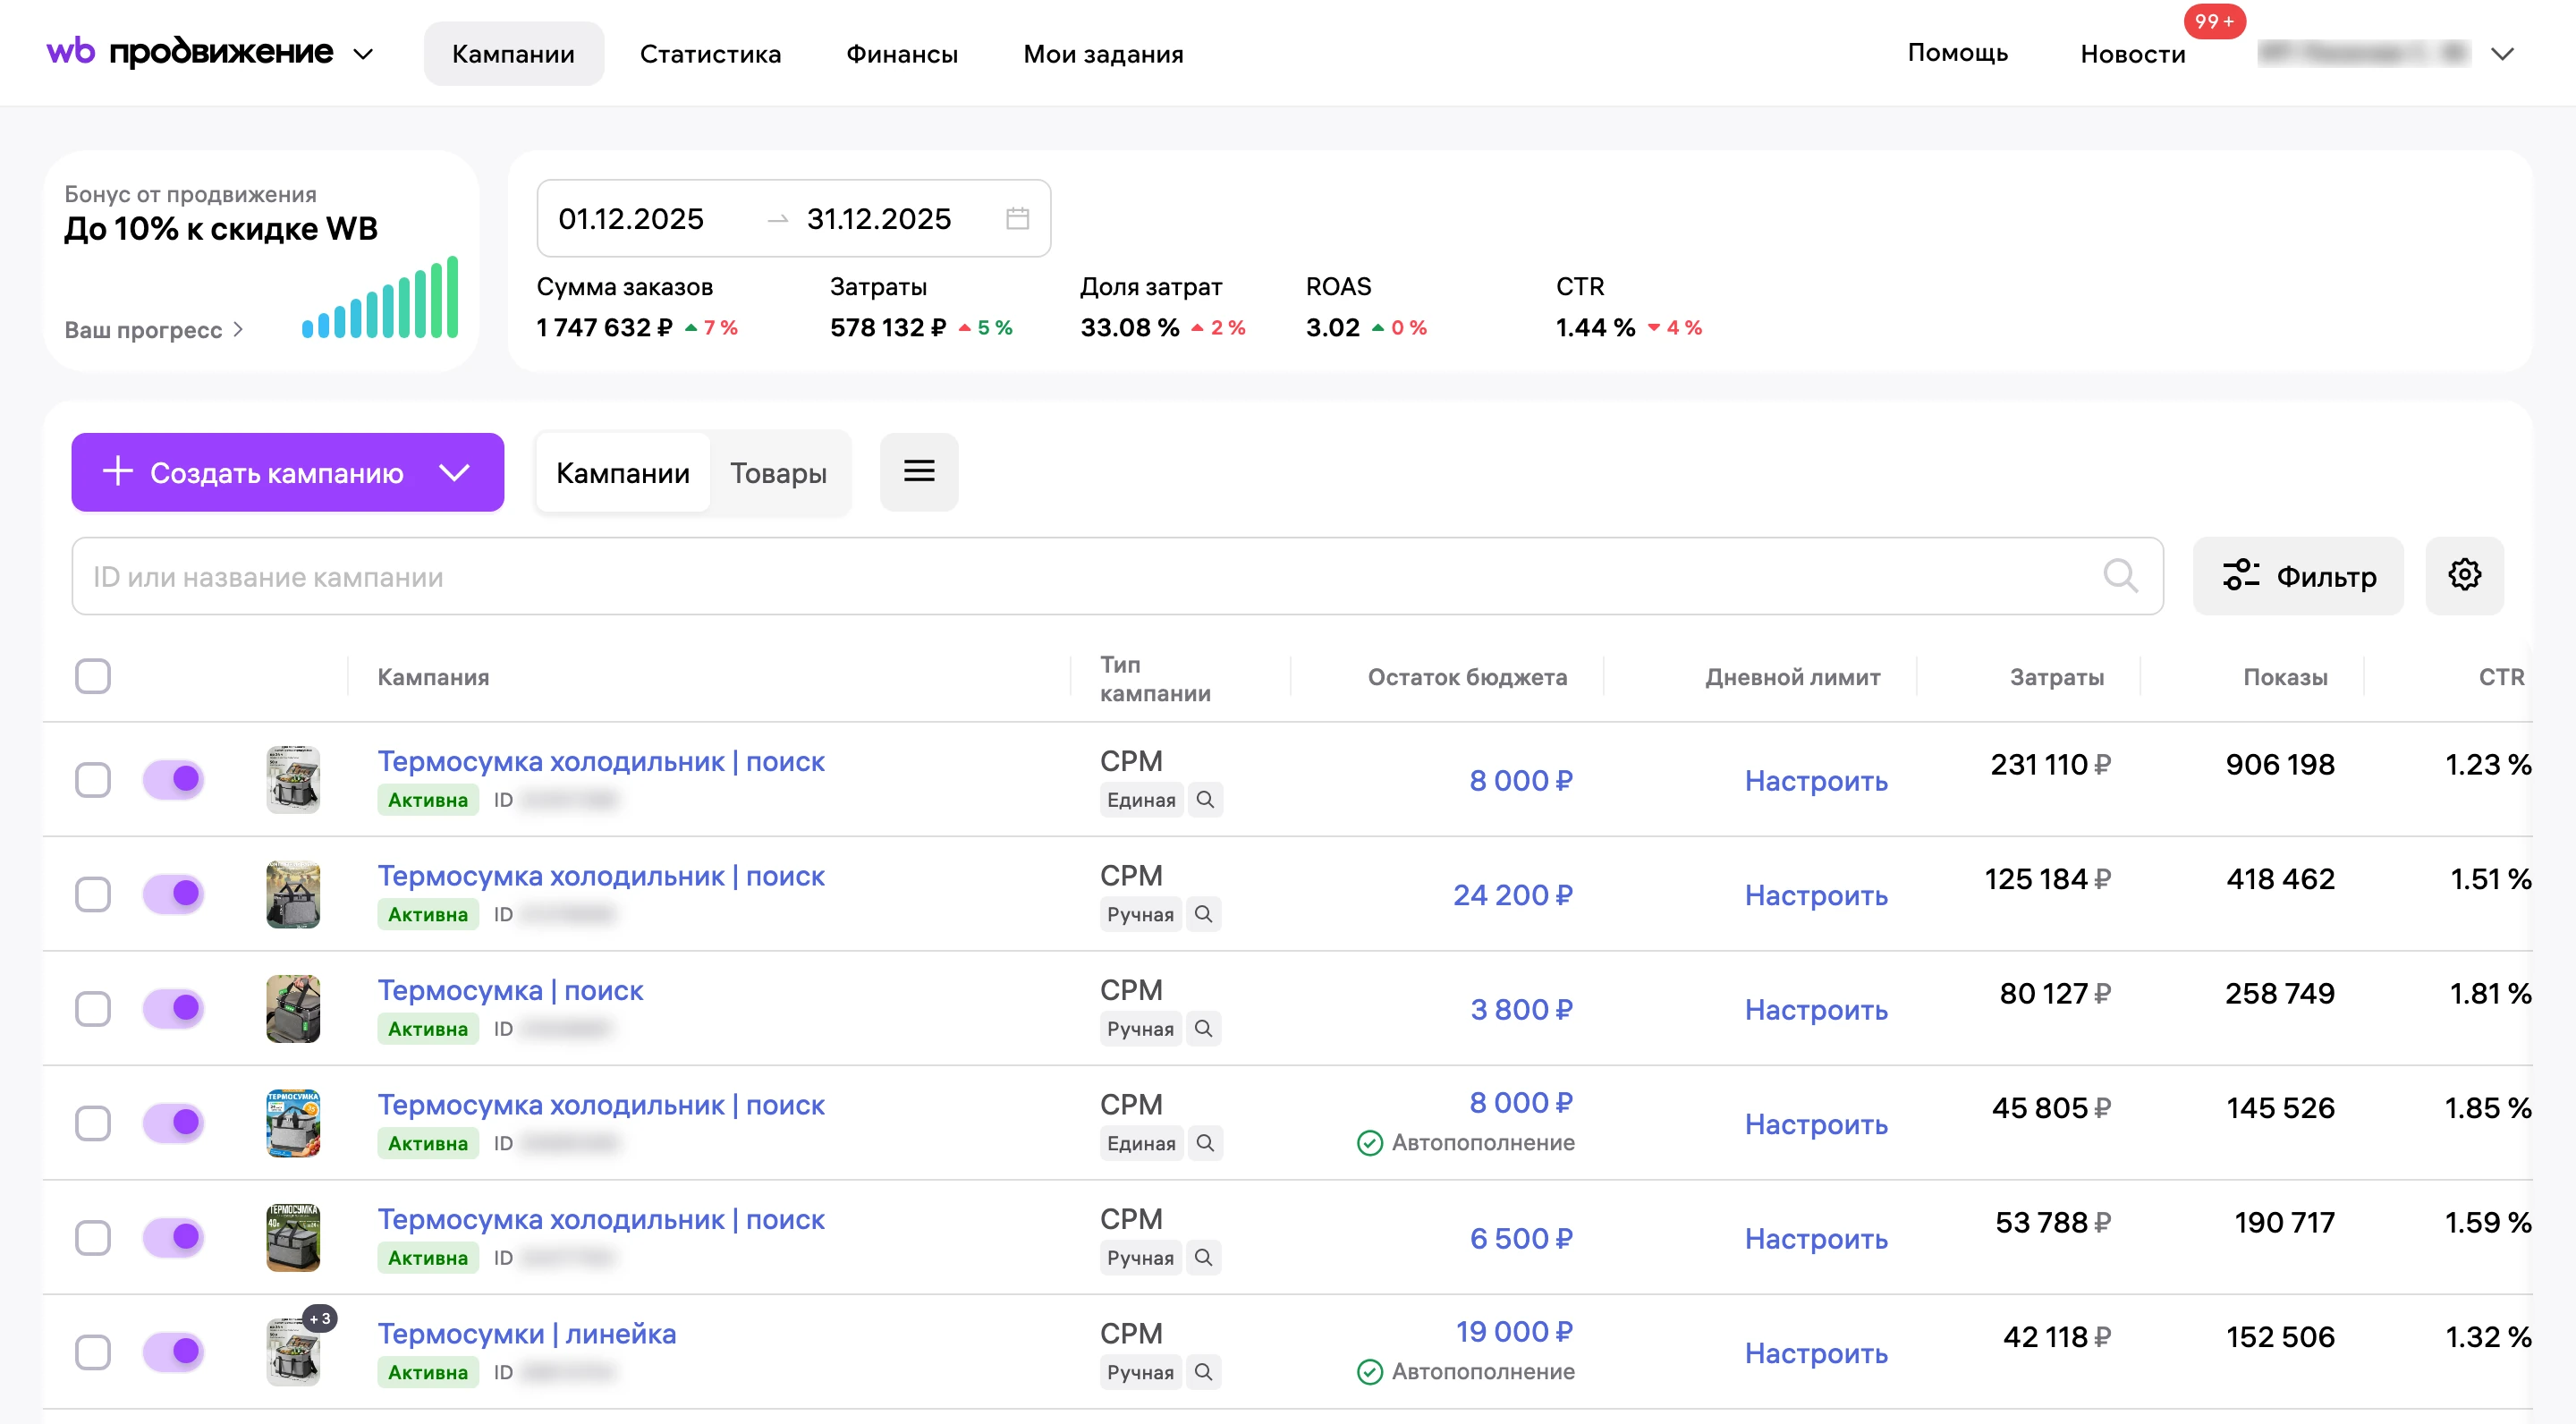Click Настроить daily limit for Термосумка | поиск
The image size is (2576, 1424).
pos(1816,1010)
